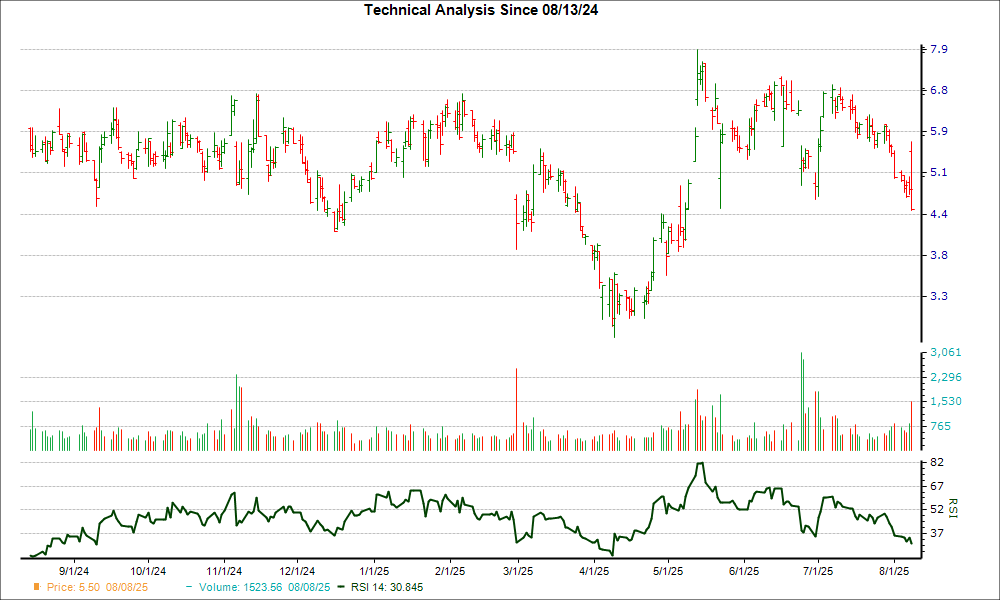Screen dimensions: 1000x600
Task: Click the 4.4 price axis label
Action: [939, 214]
